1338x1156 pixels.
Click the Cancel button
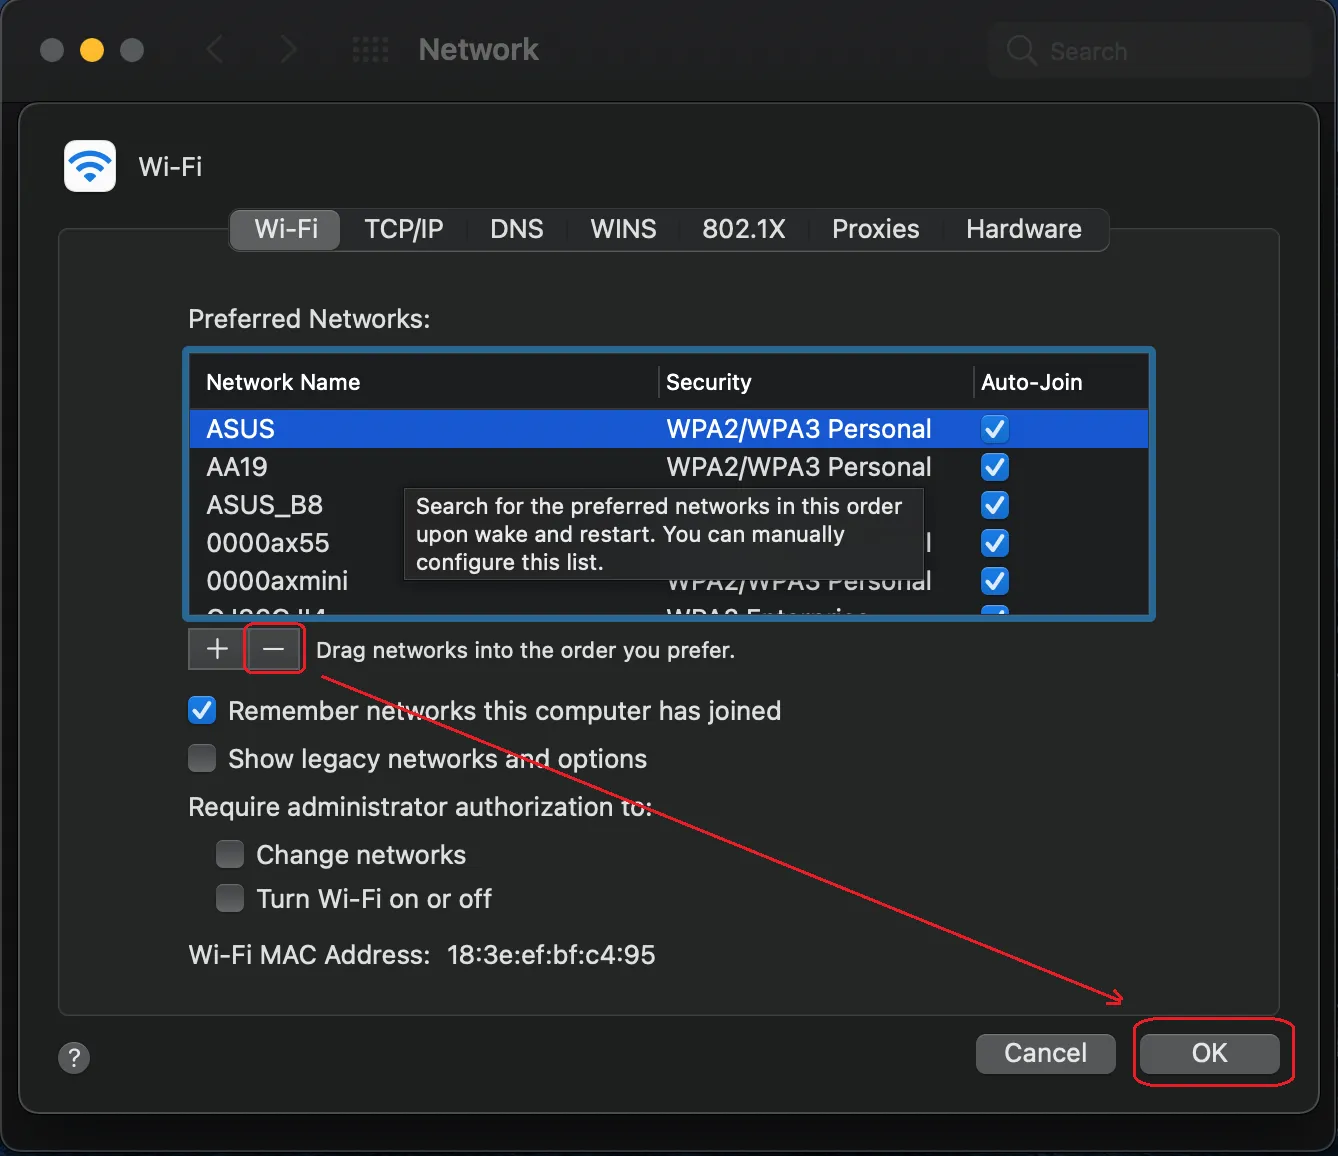tap(1045, 1053)
